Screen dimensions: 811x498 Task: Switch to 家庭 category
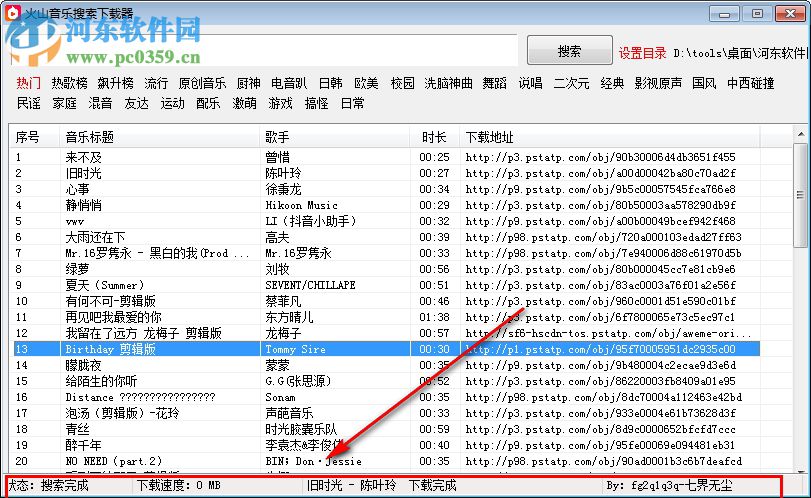pyautogui.click(x=65, y=103)
